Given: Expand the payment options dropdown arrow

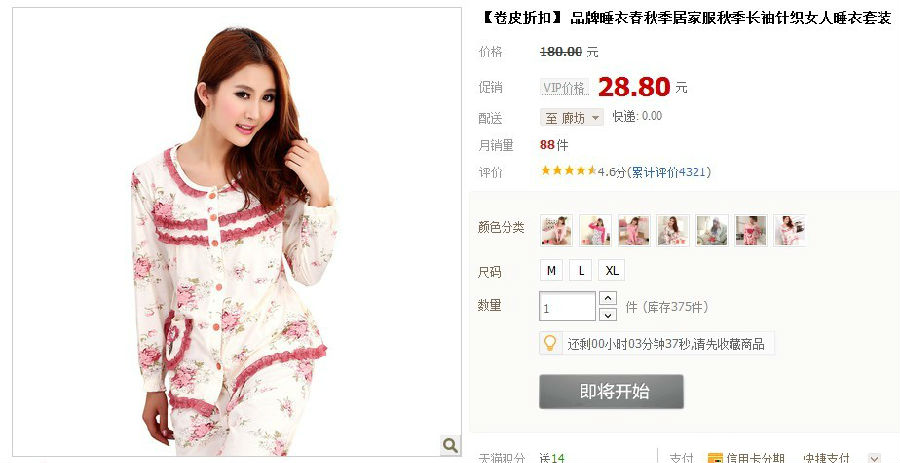Looking at the screenshot, I should click(874, 458).
